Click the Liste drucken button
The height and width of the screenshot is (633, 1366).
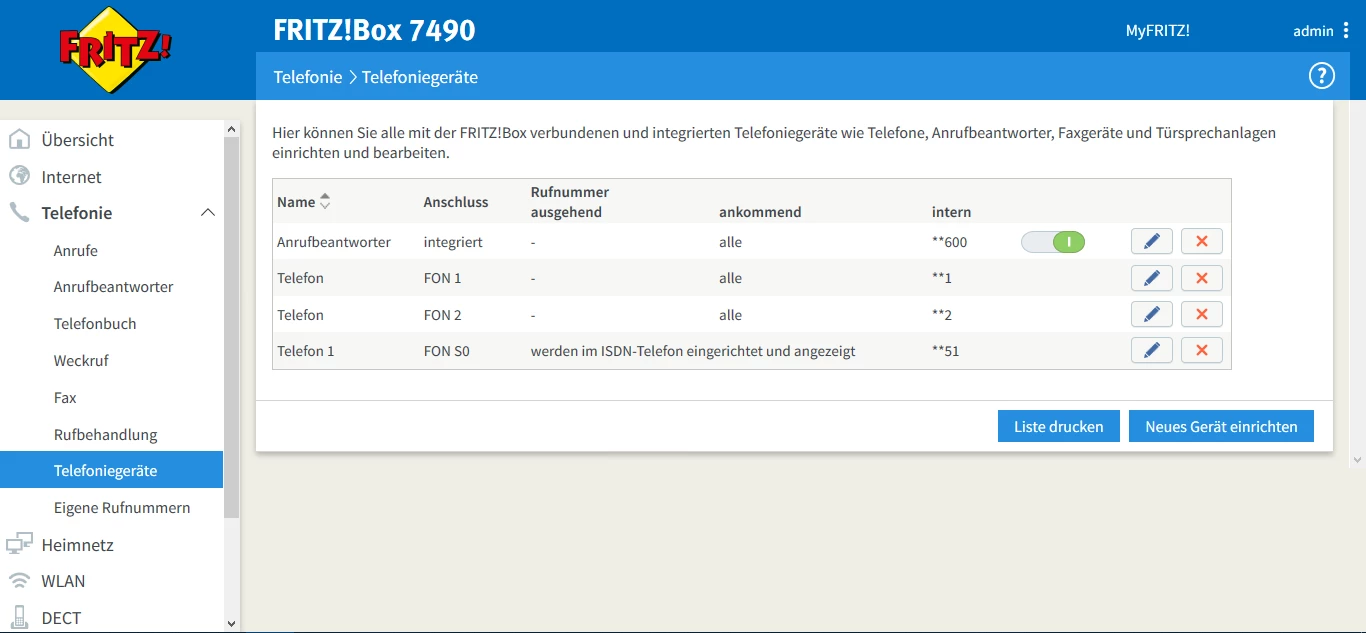(1059, 426)
